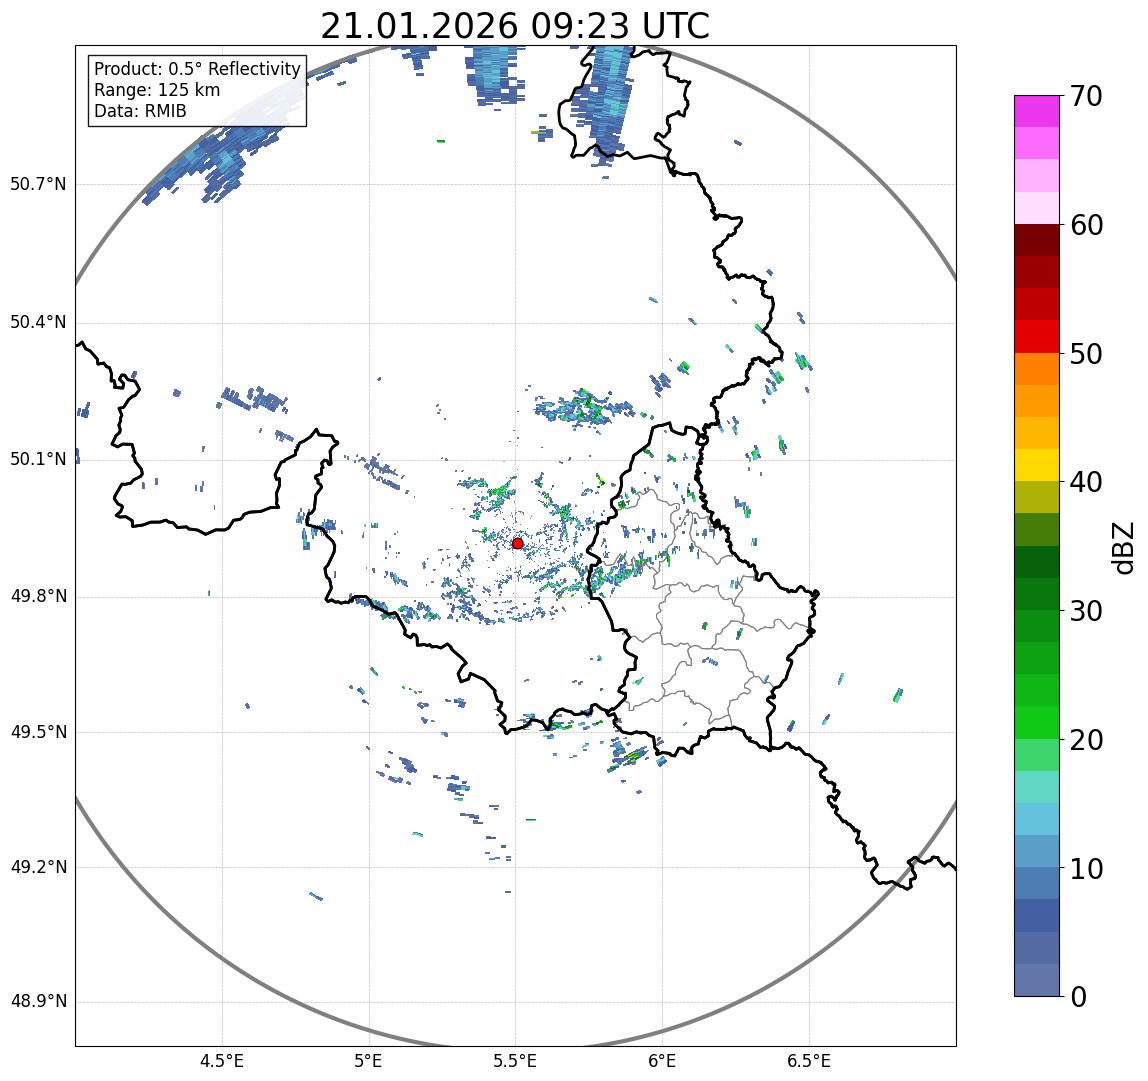
Task: Click the colorbar 10 tick label
Action: coord(1086,869)
